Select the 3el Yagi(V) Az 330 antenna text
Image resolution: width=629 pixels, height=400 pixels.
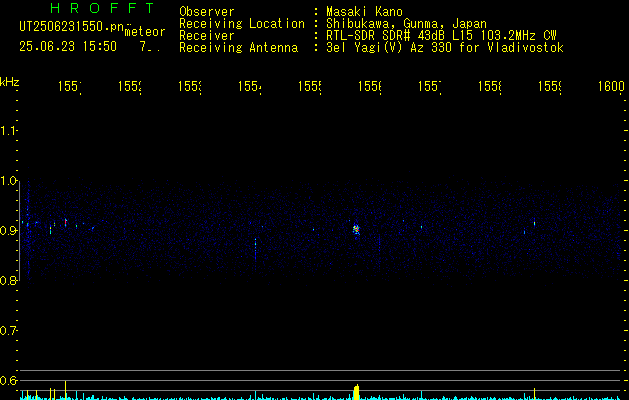[445, 48]
